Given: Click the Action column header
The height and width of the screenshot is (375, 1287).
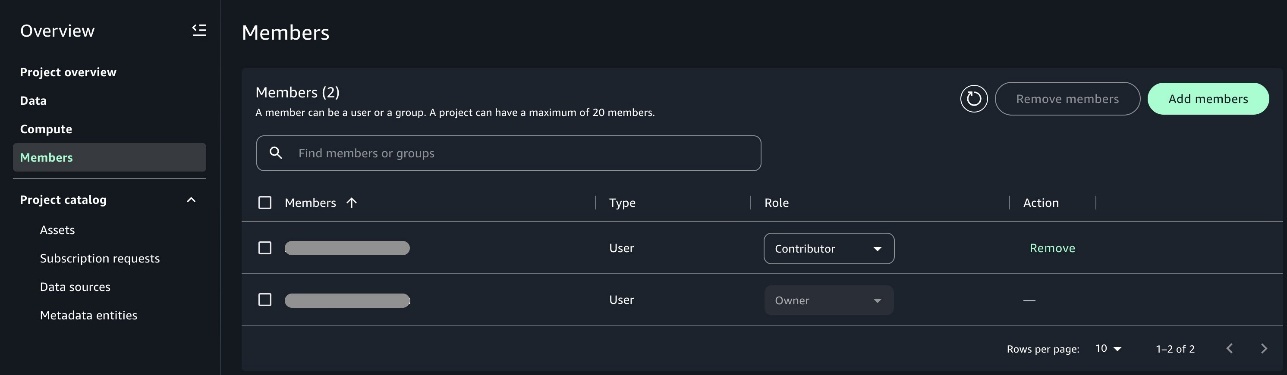Looking at the screenshot, I should (x=1041, y=203).
